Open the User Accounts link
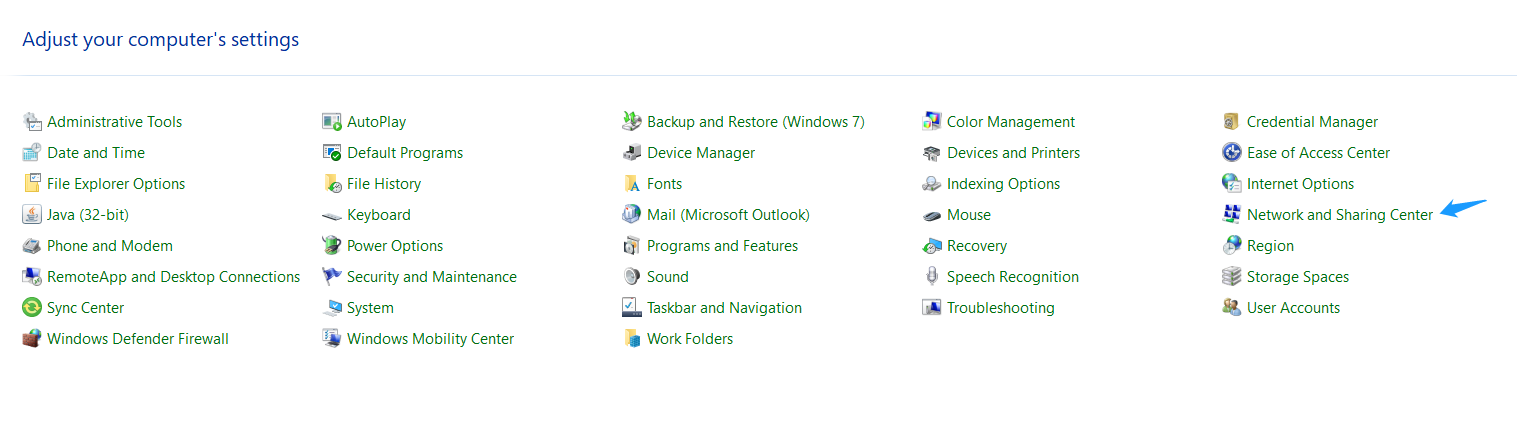This screenshot has width=1517, height=442. pyautogui.click(x=1294, y=308)
